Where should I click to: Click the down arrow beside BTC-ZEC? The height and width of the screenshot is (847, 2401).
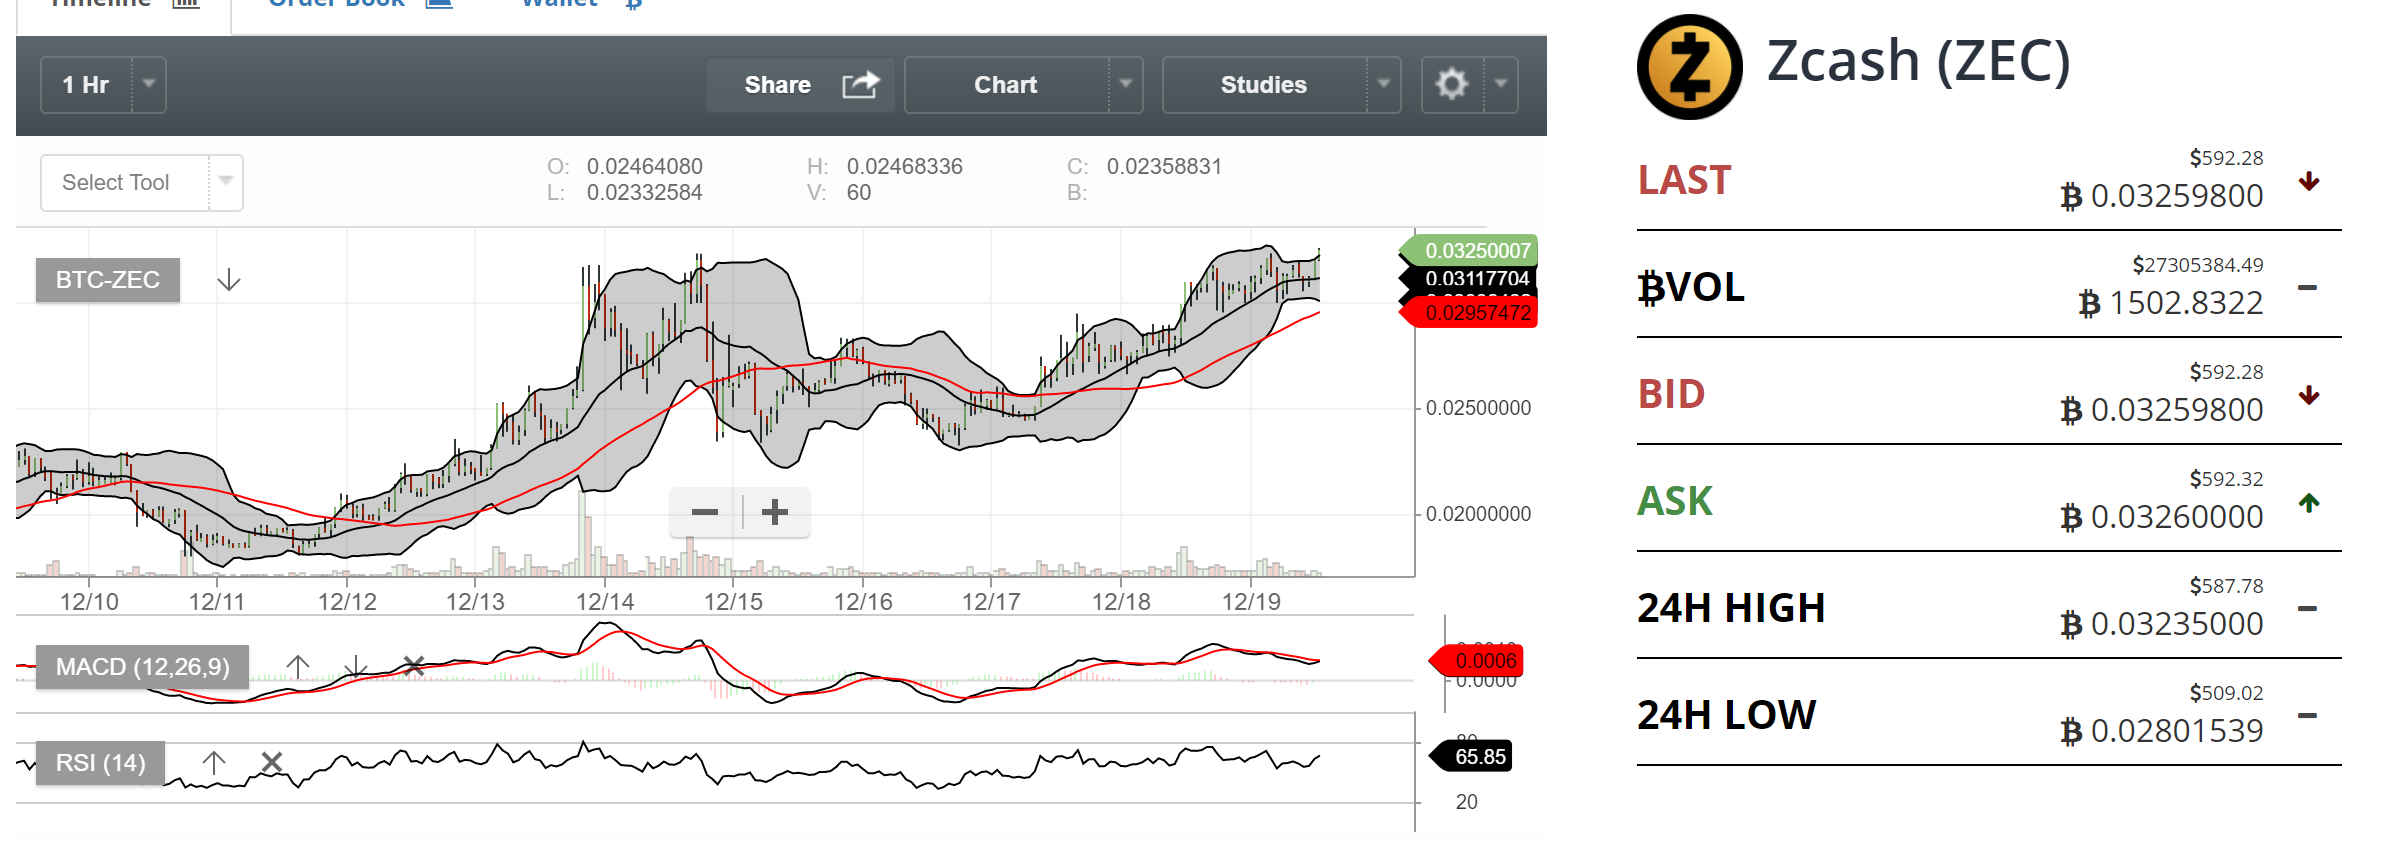point(229,279)
